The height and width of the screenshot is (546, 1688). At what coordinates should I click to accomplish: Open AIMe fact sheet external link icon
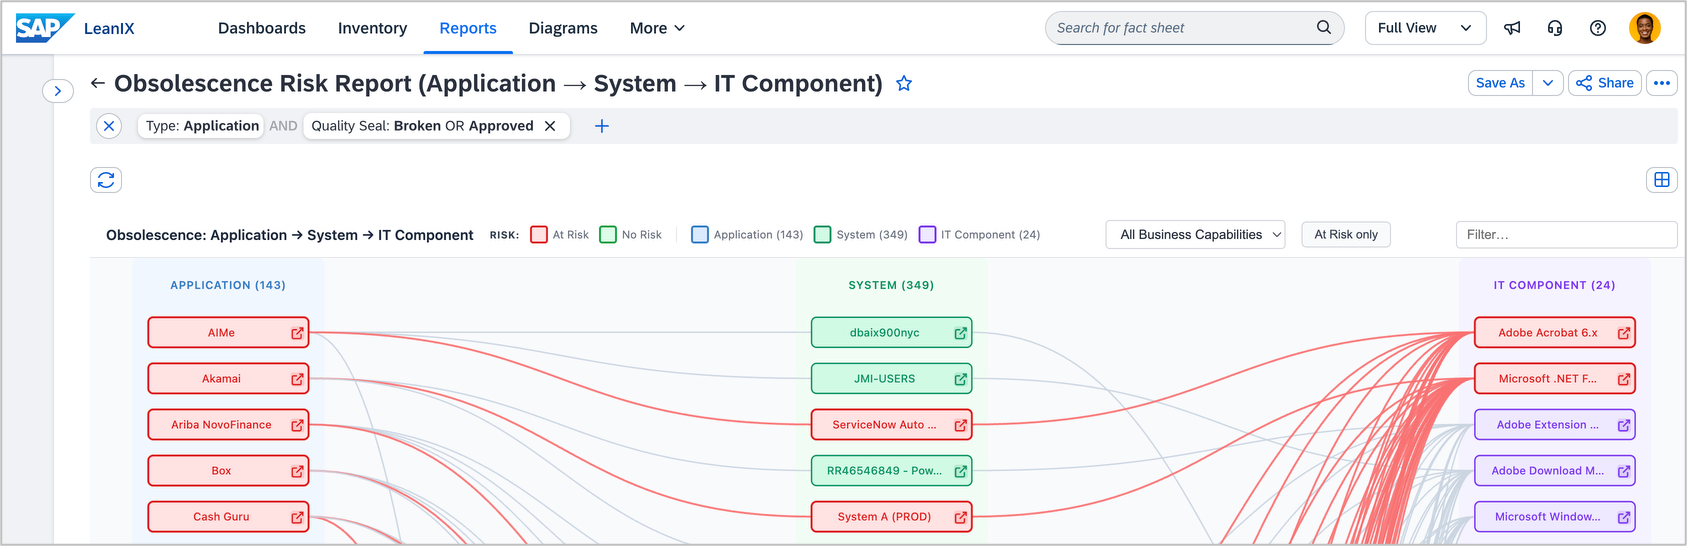tap(297, 333)
